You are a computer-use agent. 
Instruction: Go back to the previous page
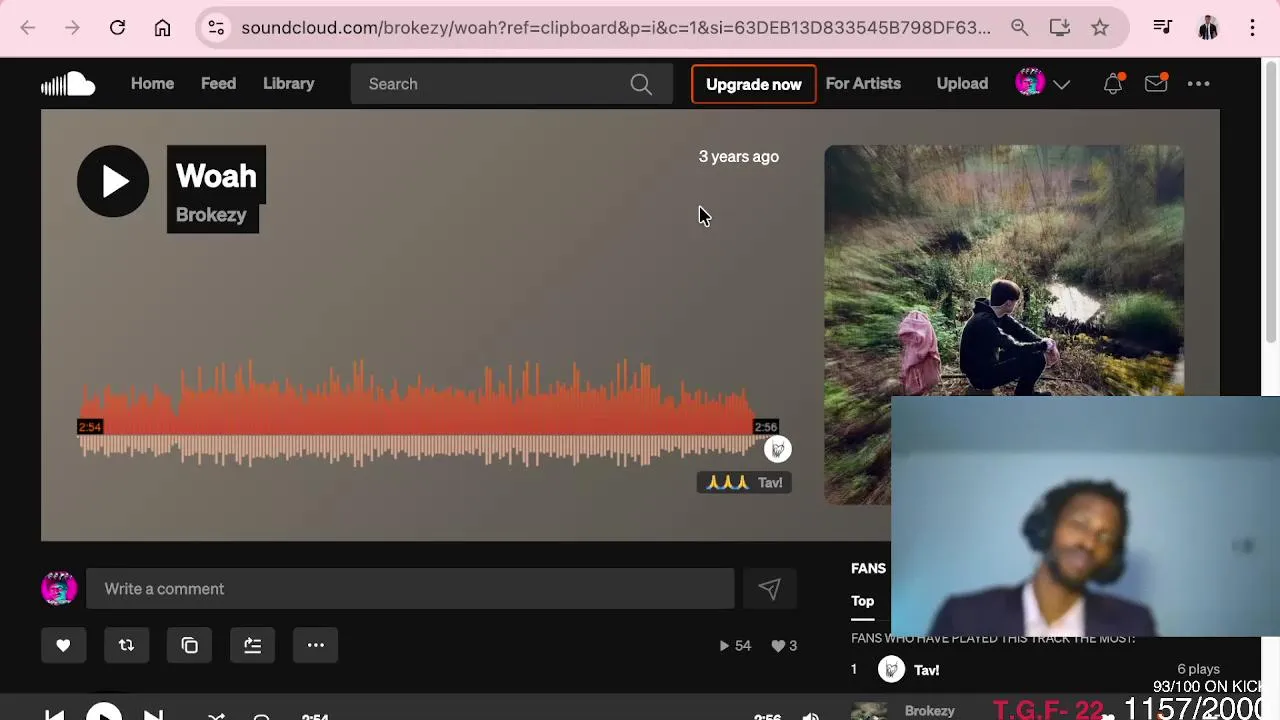[x=28, y=28]
